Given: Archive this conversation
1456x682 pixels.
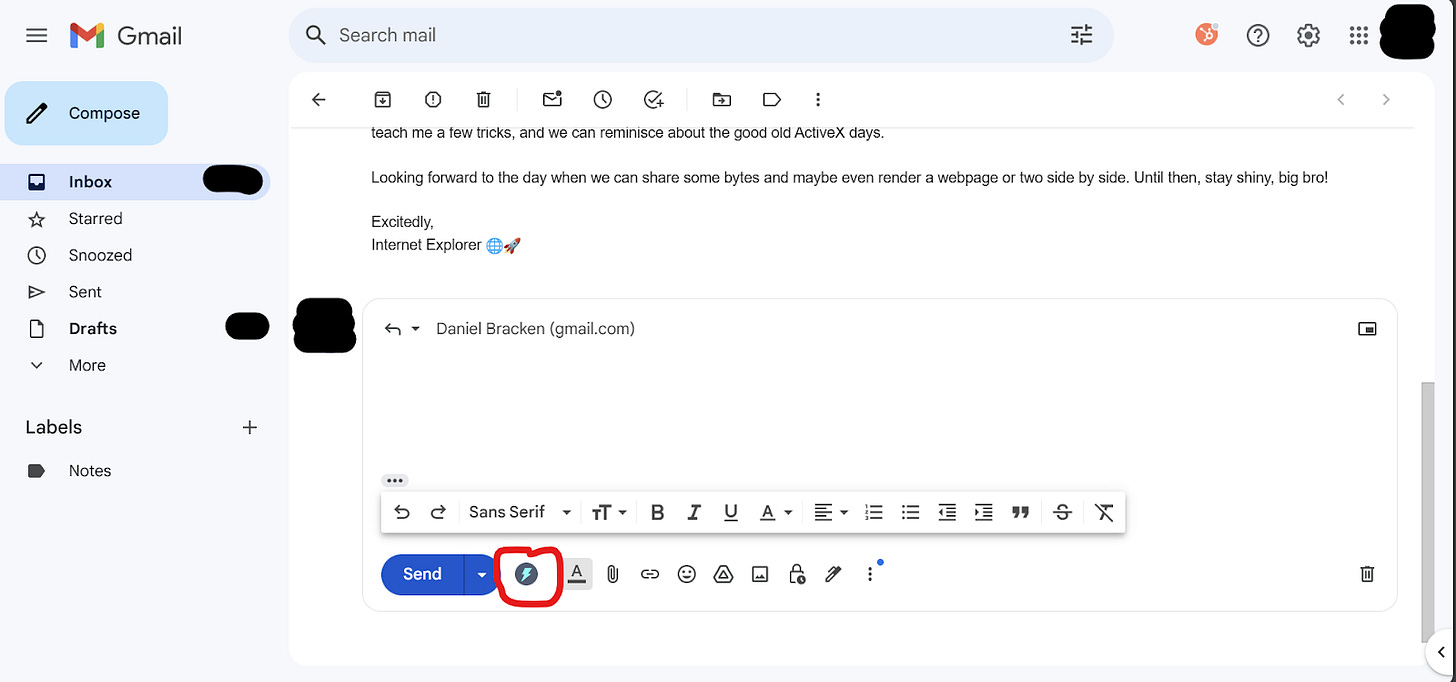Looking at the screenshot, I should click(x=382, y=99).
